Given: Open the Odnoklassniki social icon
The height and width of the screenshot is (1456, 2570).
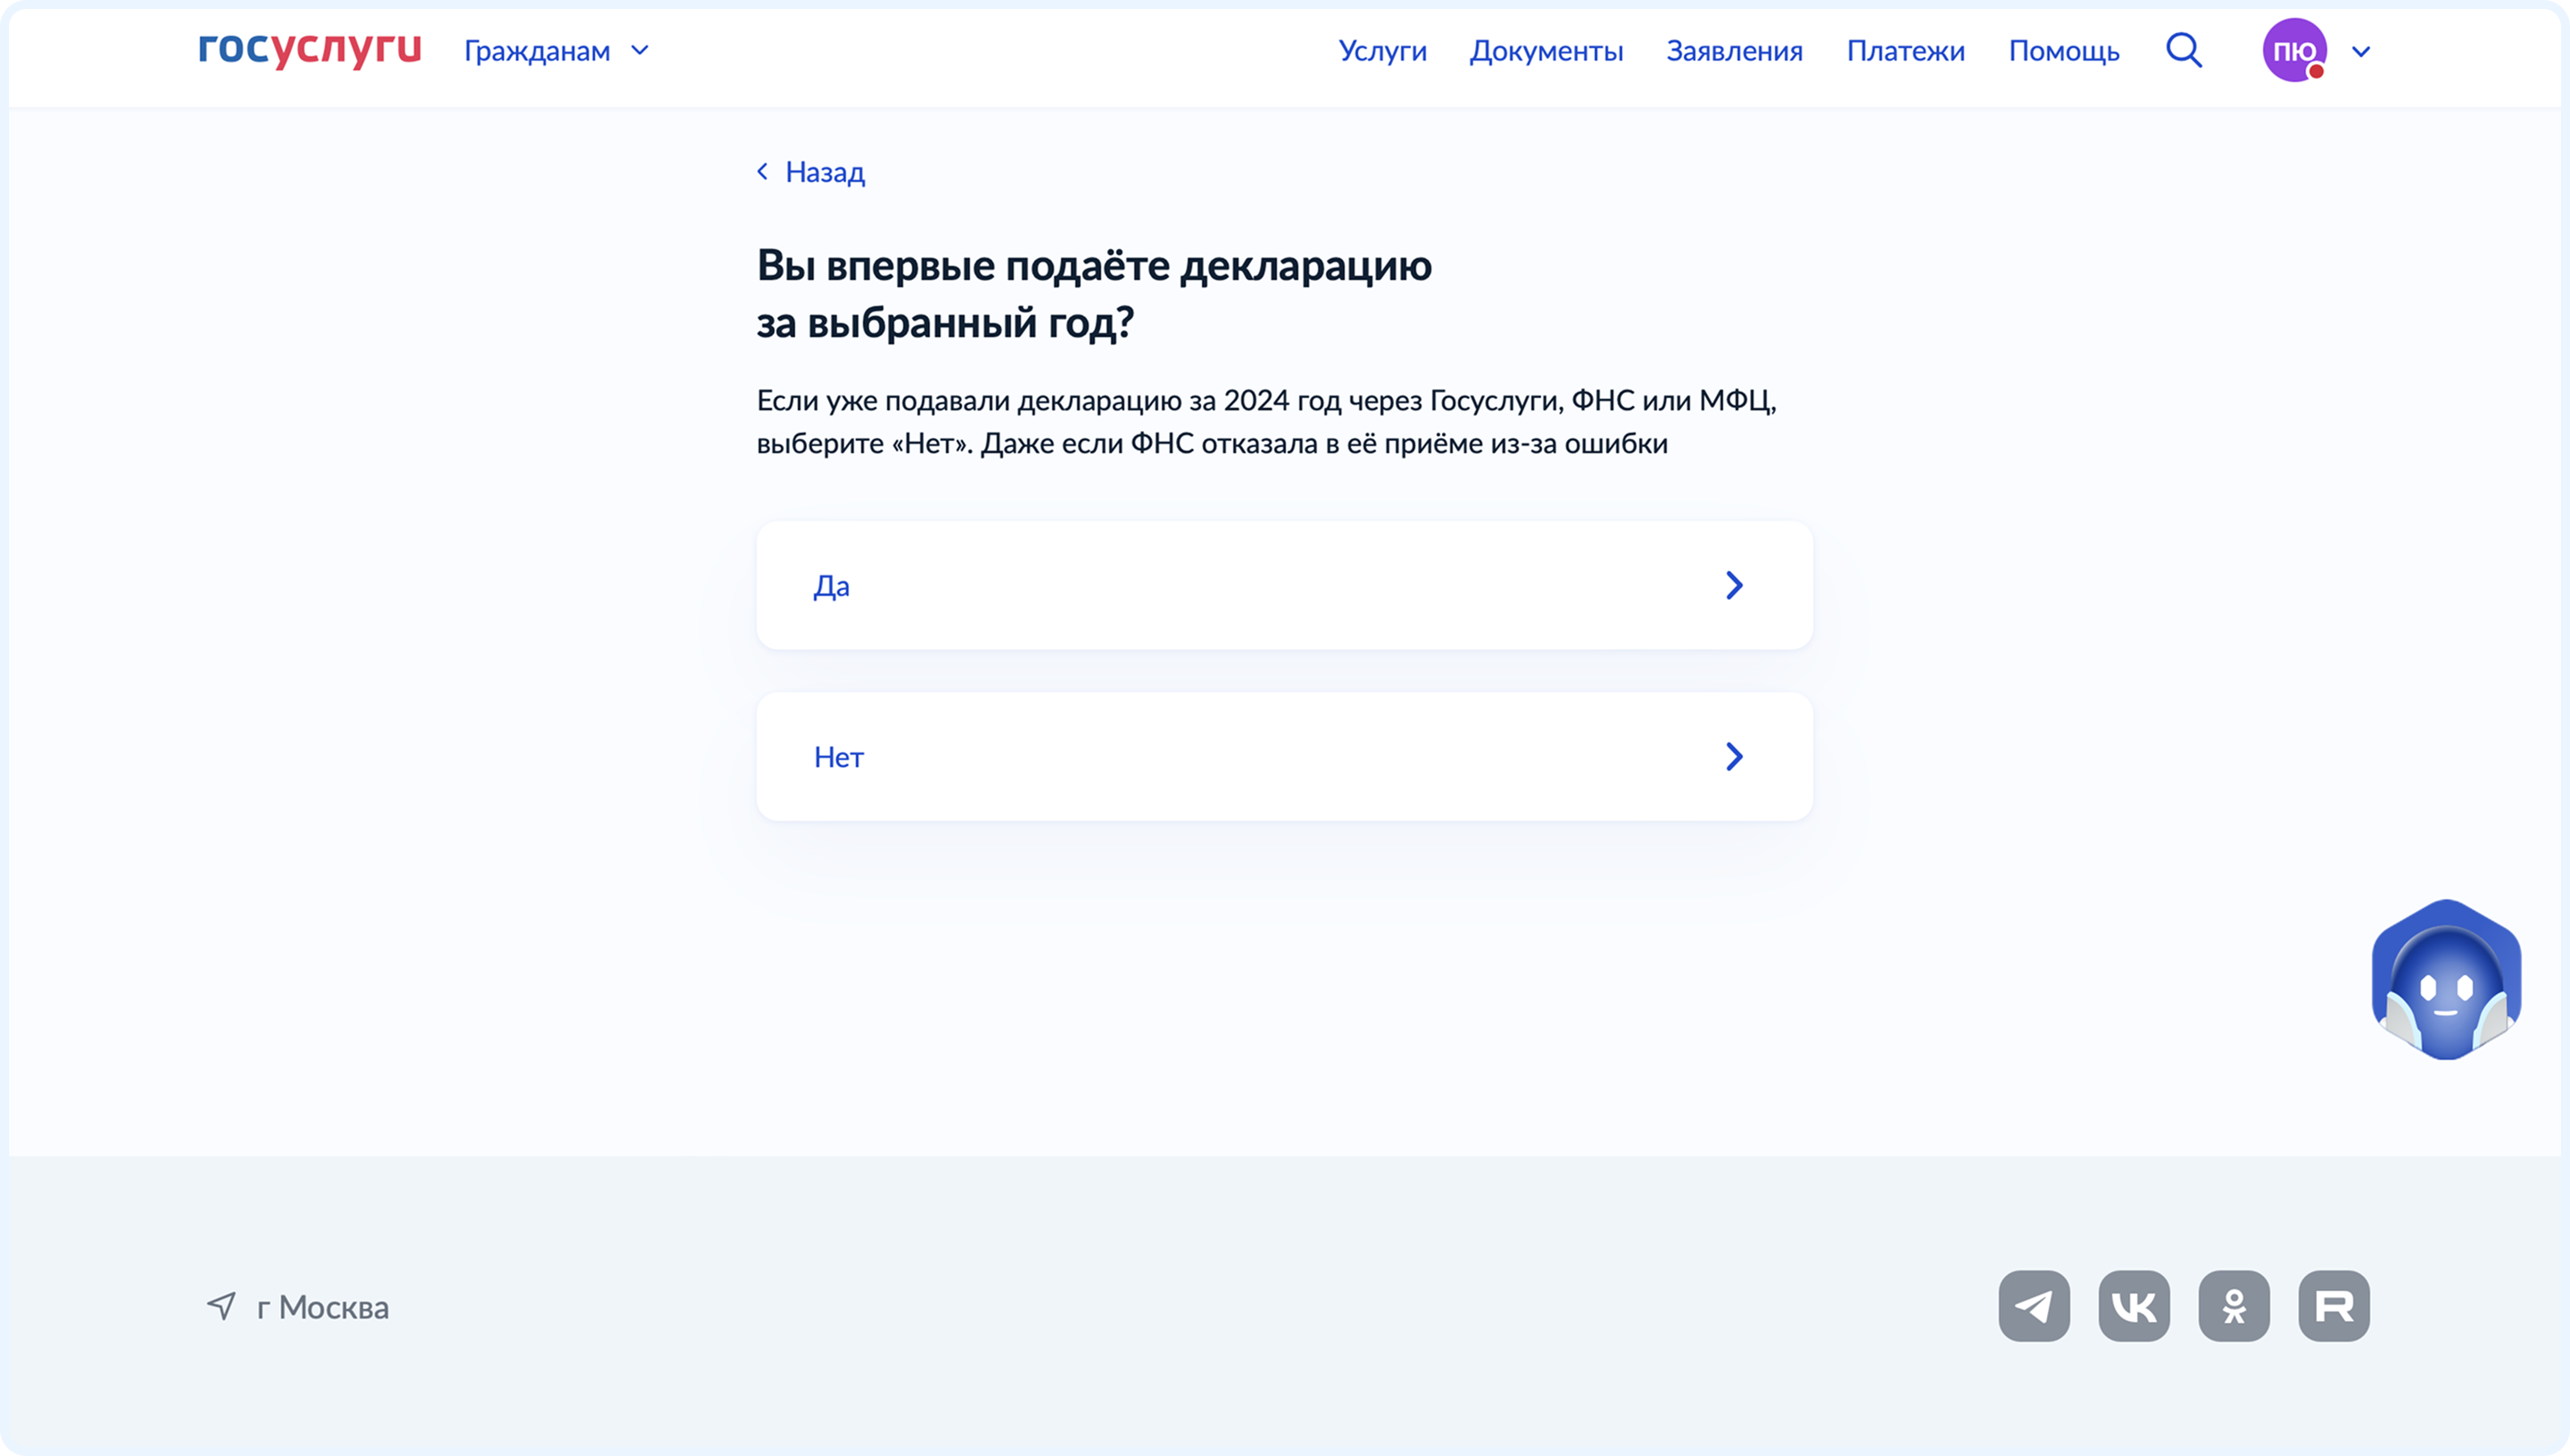Looking at the screenshot, I should tap(2234, 1306).
